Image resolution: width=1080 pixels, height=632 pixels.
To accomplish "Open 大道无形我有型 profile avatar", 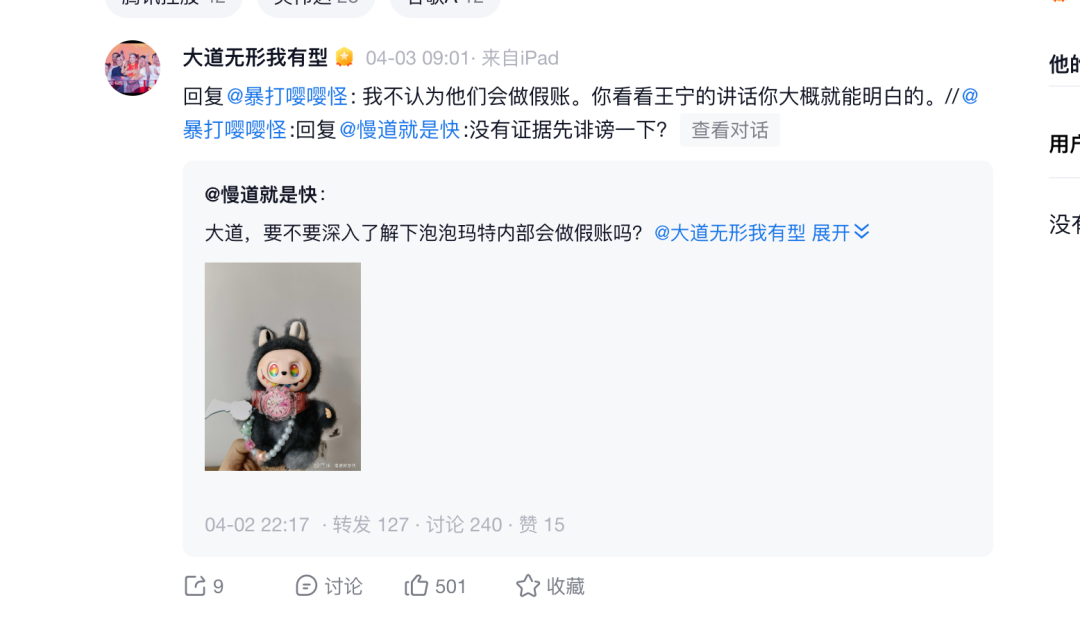I will [132, 67].
